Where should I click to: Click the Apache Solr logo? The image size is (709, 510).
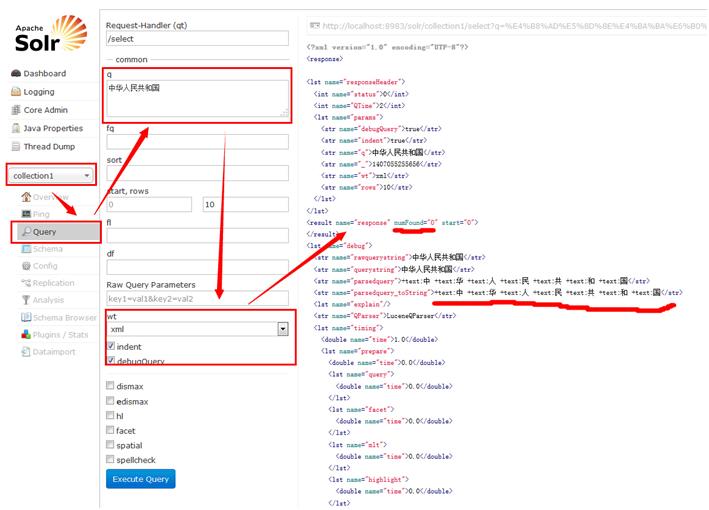51,34
